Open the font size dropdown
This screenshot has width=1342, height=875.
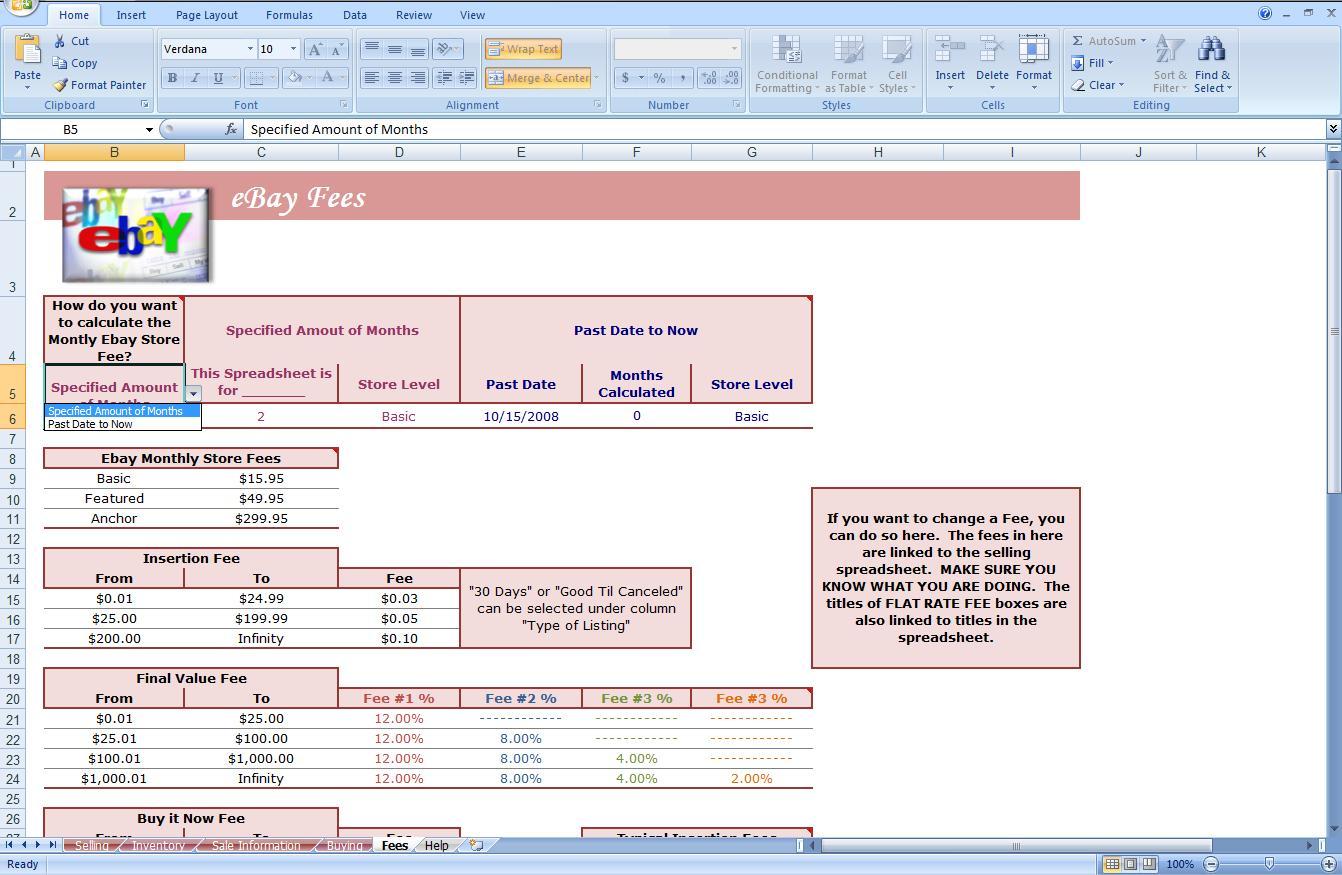[291, 48]
